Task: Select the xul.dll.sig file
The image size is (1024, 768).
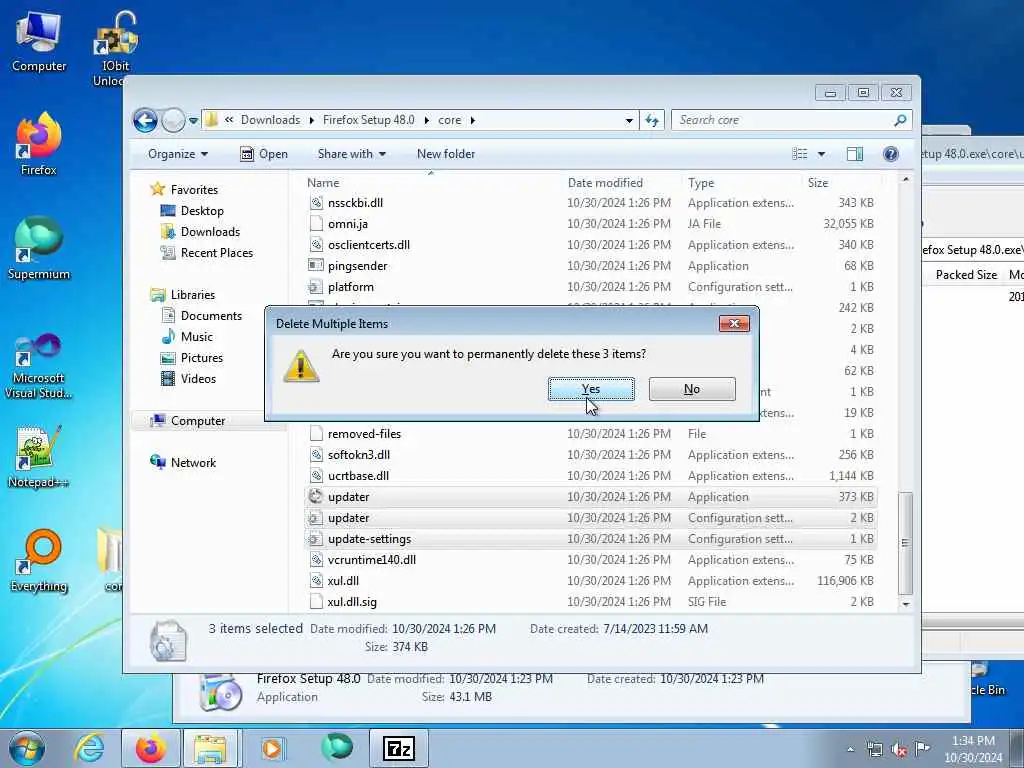Action: [352, 602]
